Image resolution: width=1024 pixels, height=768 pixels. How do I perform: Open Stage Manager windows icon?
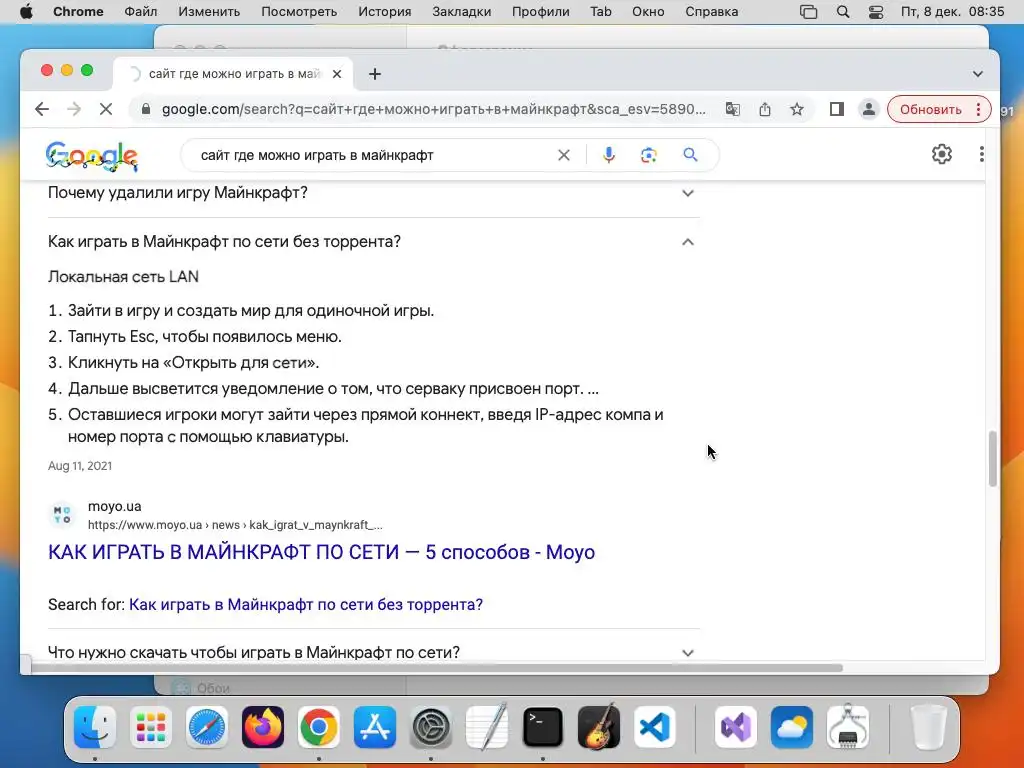pyautogui.click(x=808, y=12)
